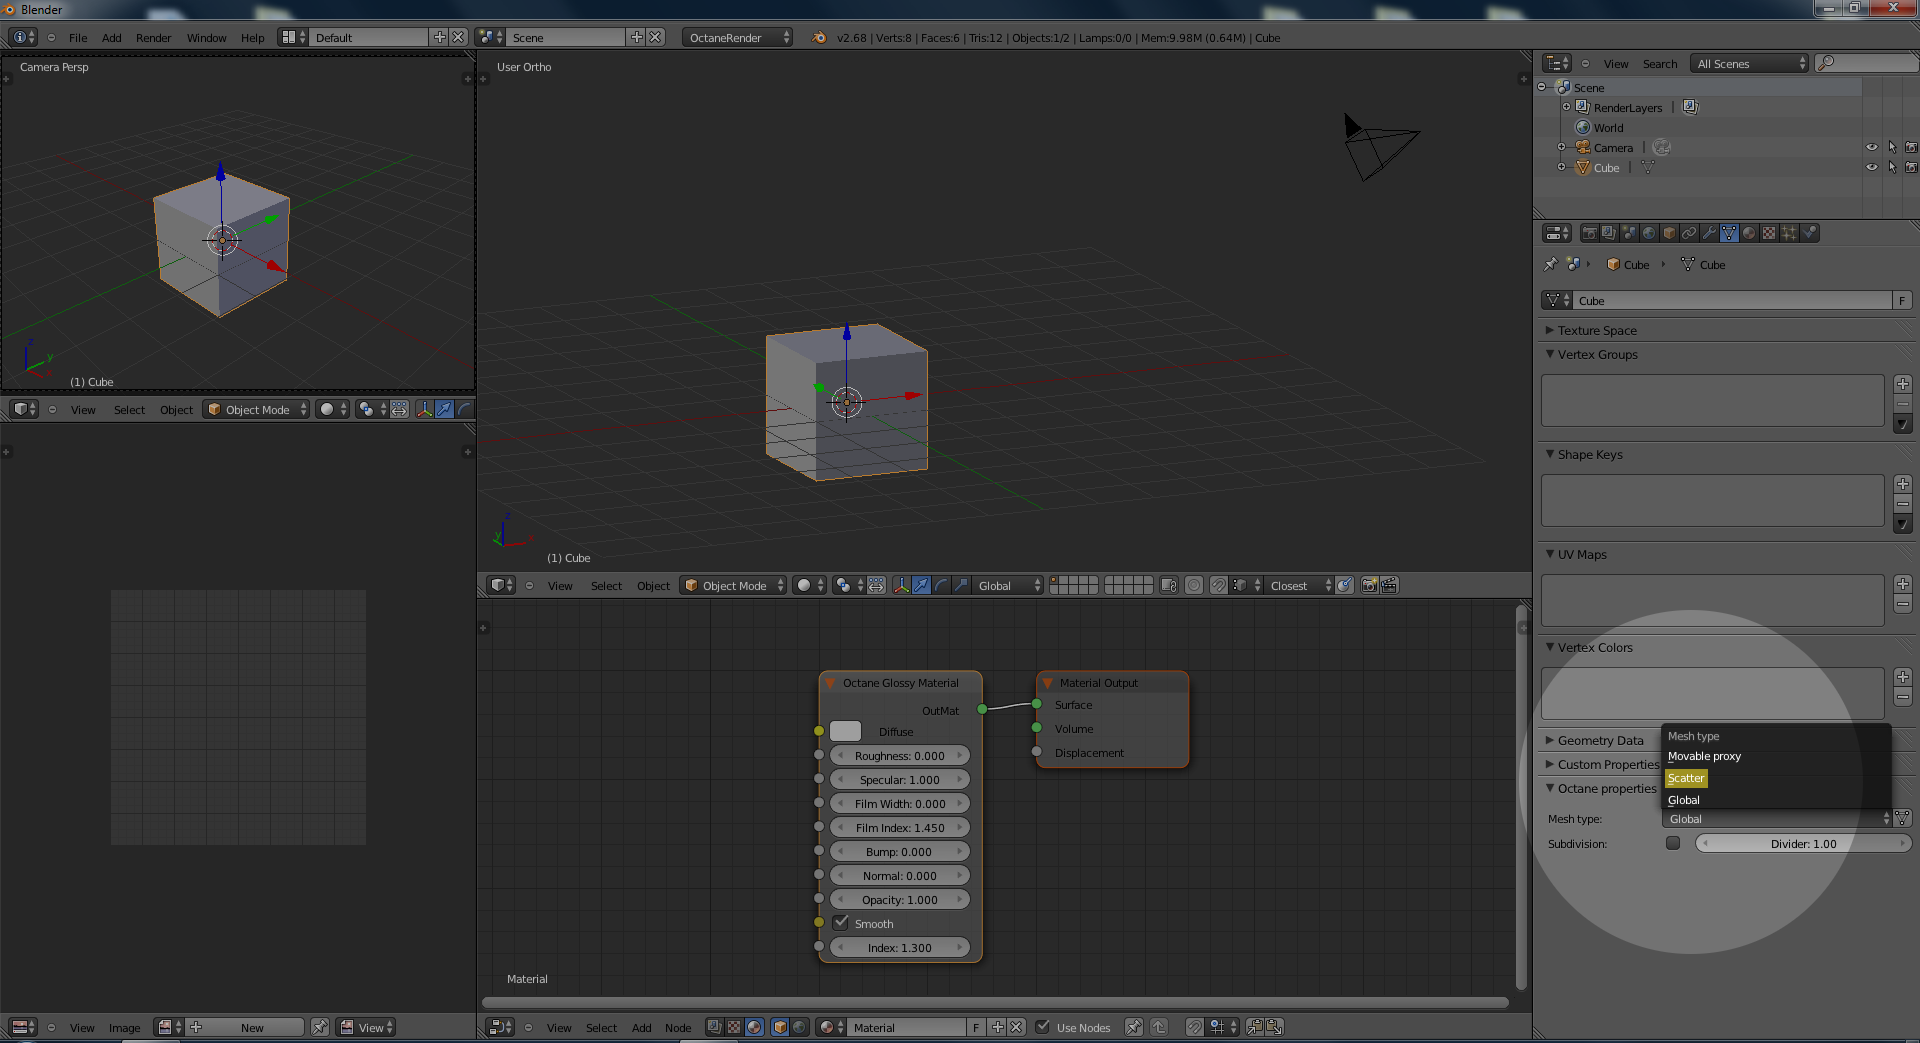
Task: Select RenderLayers item in outliner
Action: pos(1627,107)
